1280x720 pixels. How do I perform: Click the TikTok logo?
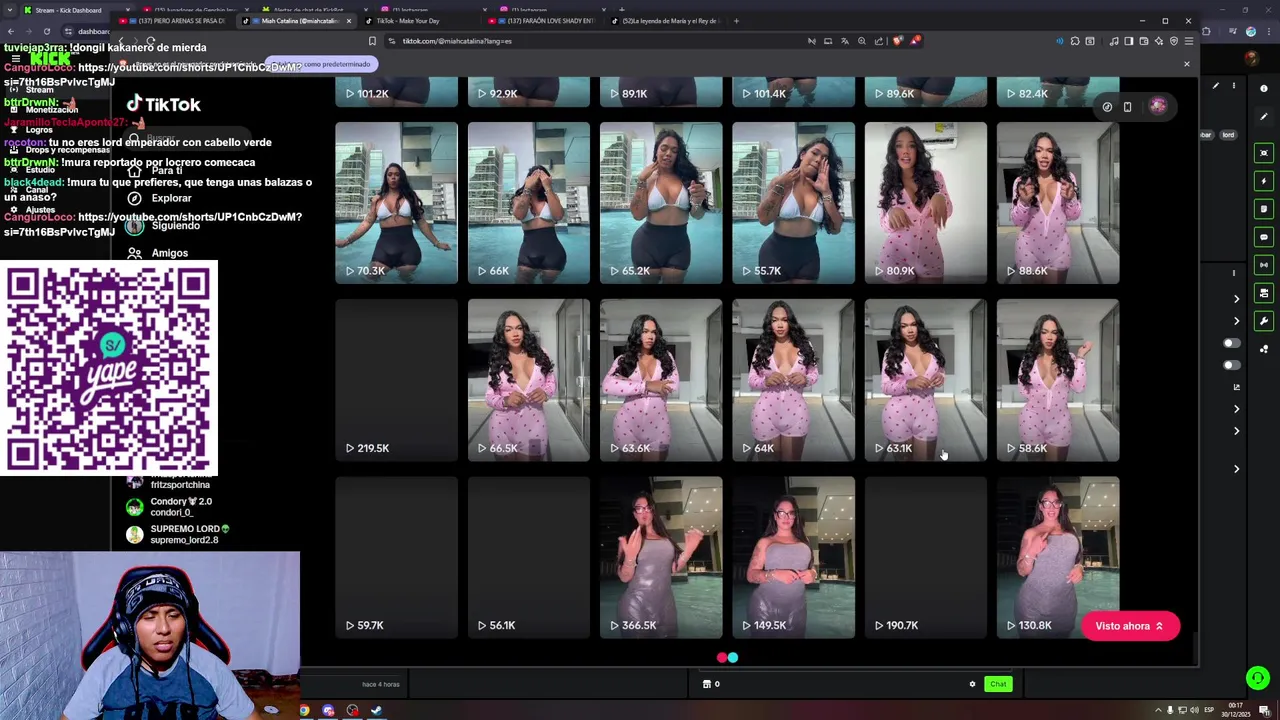[163, 104]
